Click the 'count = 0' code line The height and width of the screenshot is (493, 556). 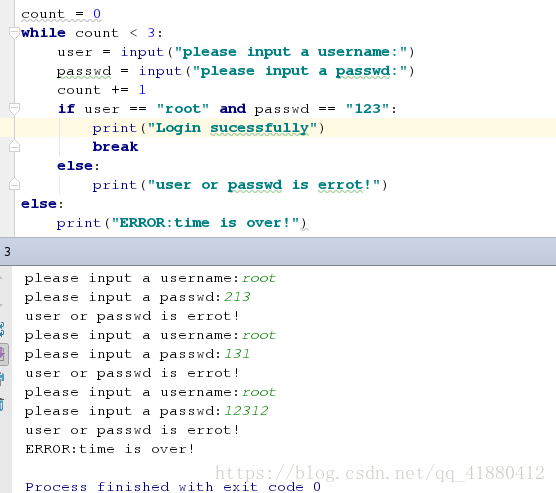pyautogui.click(x=61, y=14)
